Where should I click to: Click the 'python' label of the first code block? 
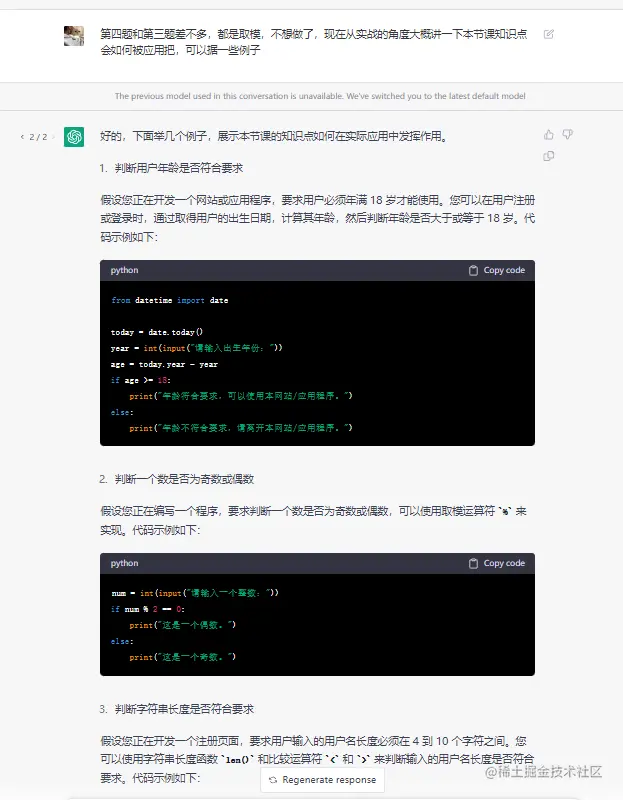(x=124, y=270)
